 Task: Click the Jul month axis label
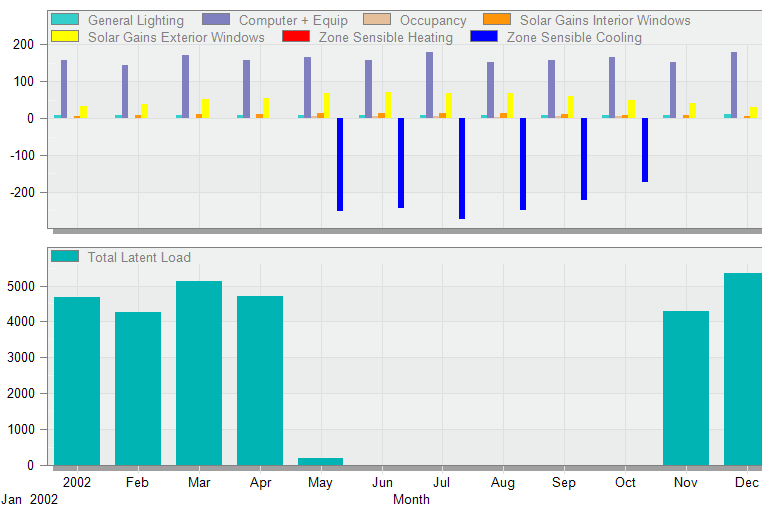coord(441,482)
